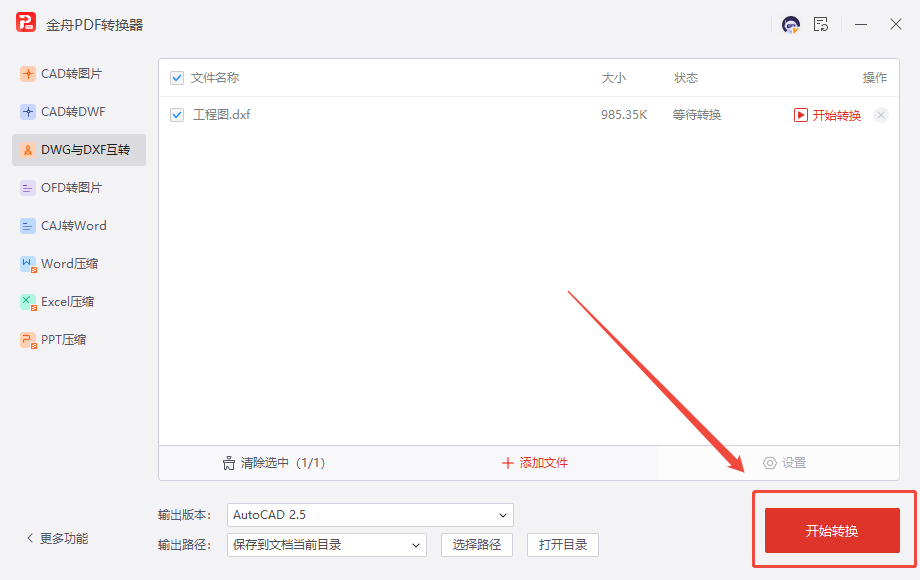Image resolution: width=920 pixels, height=580 pixels.
Task: Click the 金舟PDF转换器 window title
Action: pyautogui.click(x=94, y=25)
